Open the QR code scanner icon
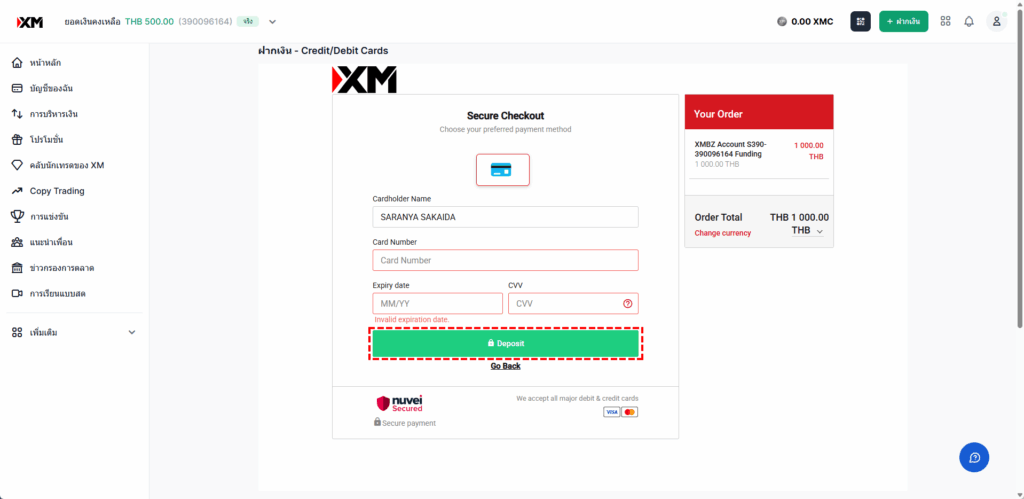This screenshot has width=1024, height=499. pyautogui.click(x=860, y=22)
